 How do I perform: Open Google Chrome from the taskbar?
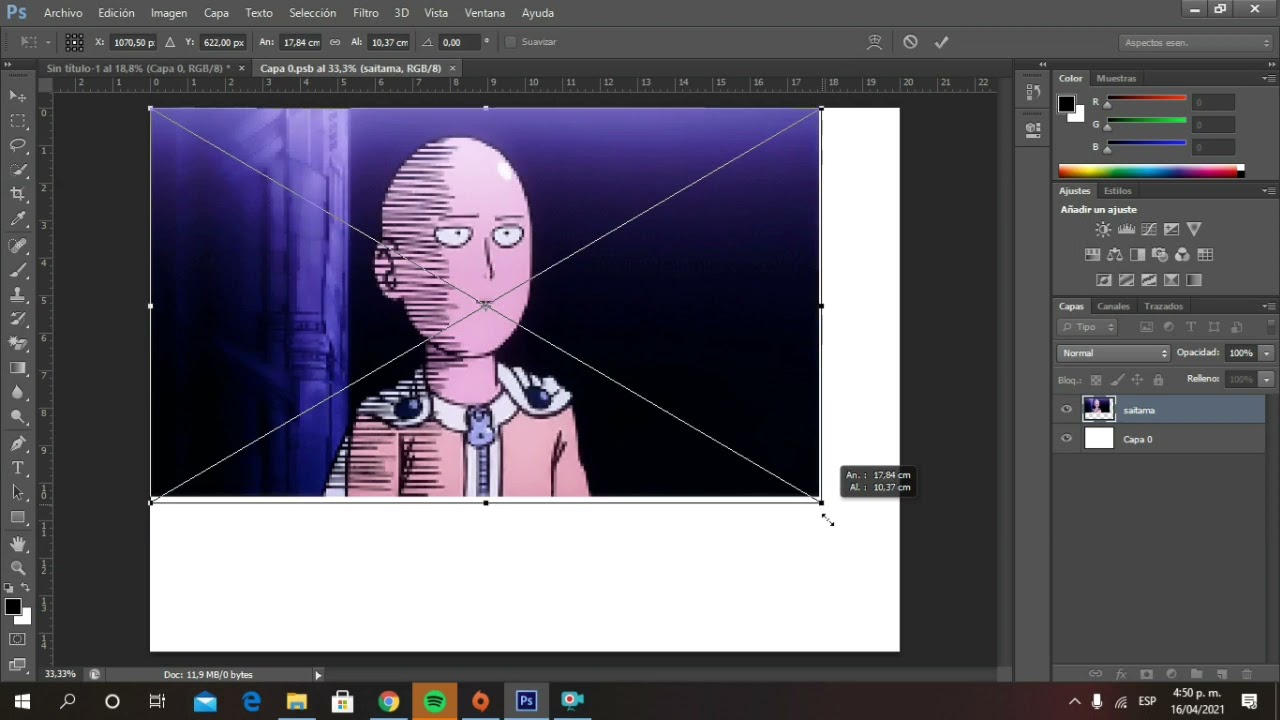[388, 702]
